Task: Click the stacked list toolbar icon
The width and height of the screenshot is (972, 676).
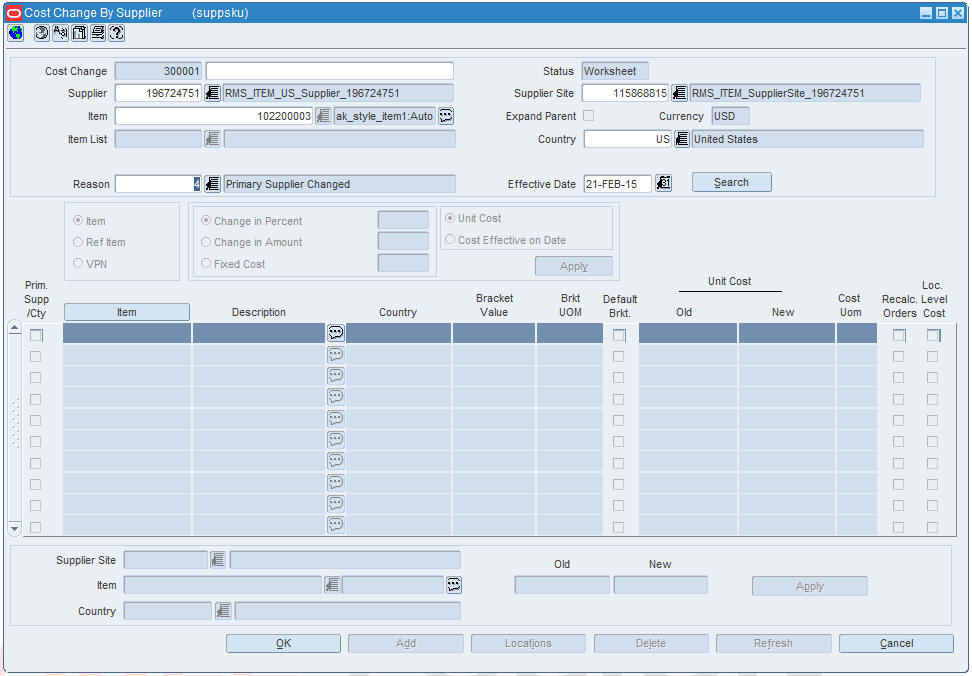Action: pyautogui.click(x=98, y=33)
